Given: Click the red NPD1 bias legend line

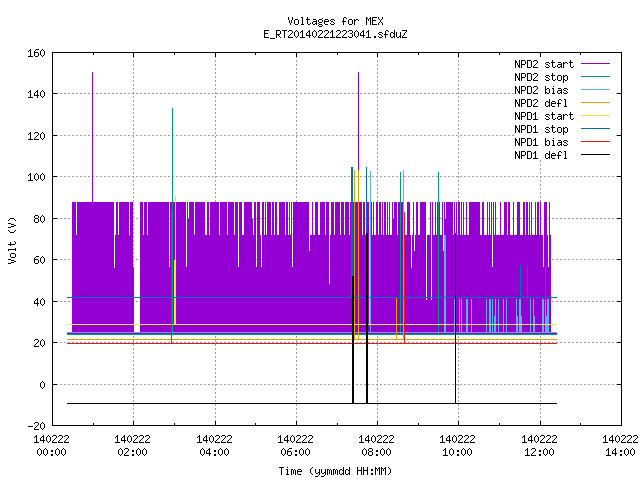Looking at the screenshot, I should [x=595, y=142].
